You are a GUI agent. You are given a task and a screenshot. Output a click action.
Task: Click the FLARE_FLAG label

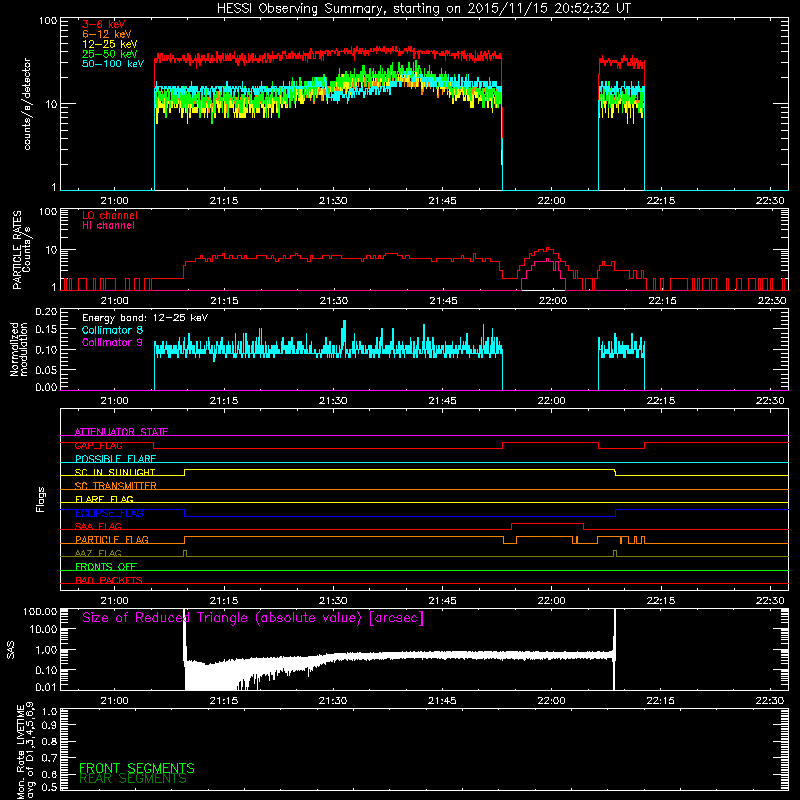pyautogui.click(x=104, y=499)
